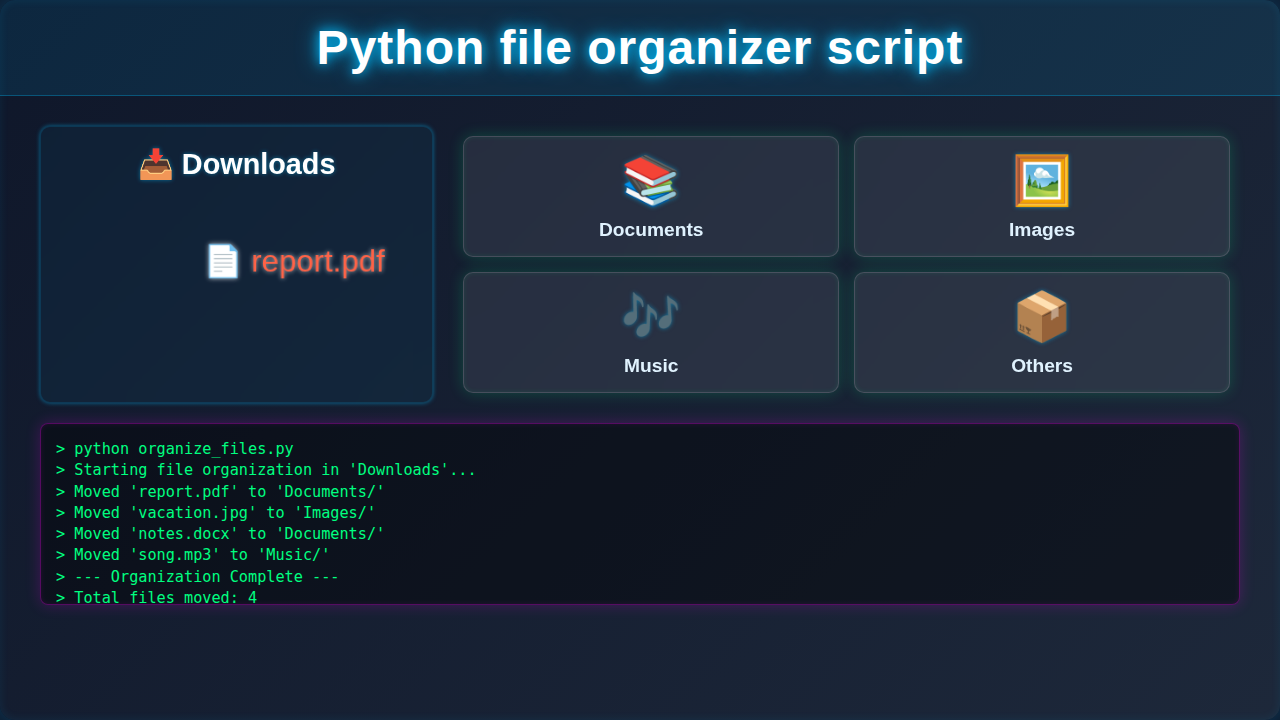The height and width of the screenshot is (720, 1280).
Task: Select the music notes icon
Action: point(651,316)
